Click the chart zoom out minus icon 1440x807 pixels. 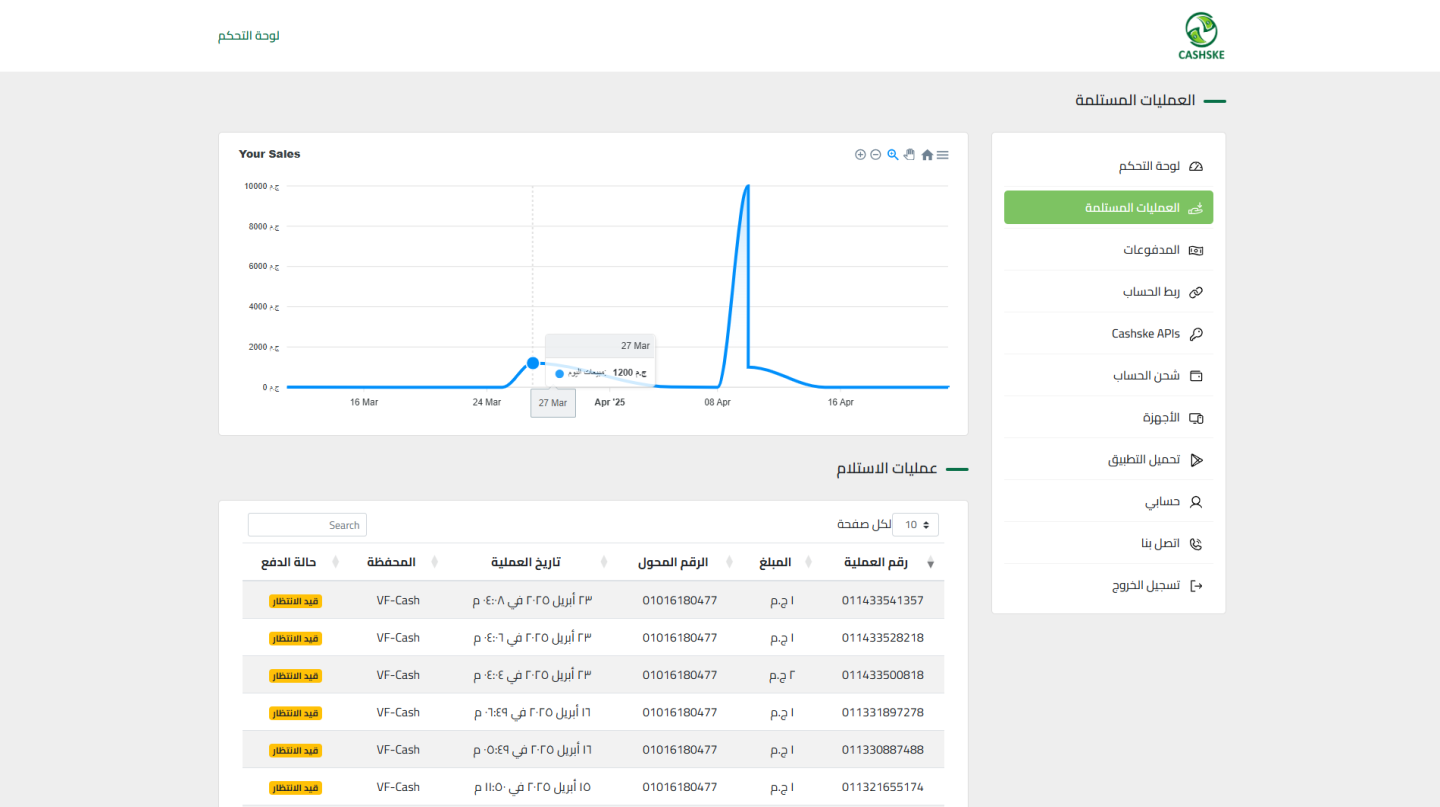tap(876, 155)
